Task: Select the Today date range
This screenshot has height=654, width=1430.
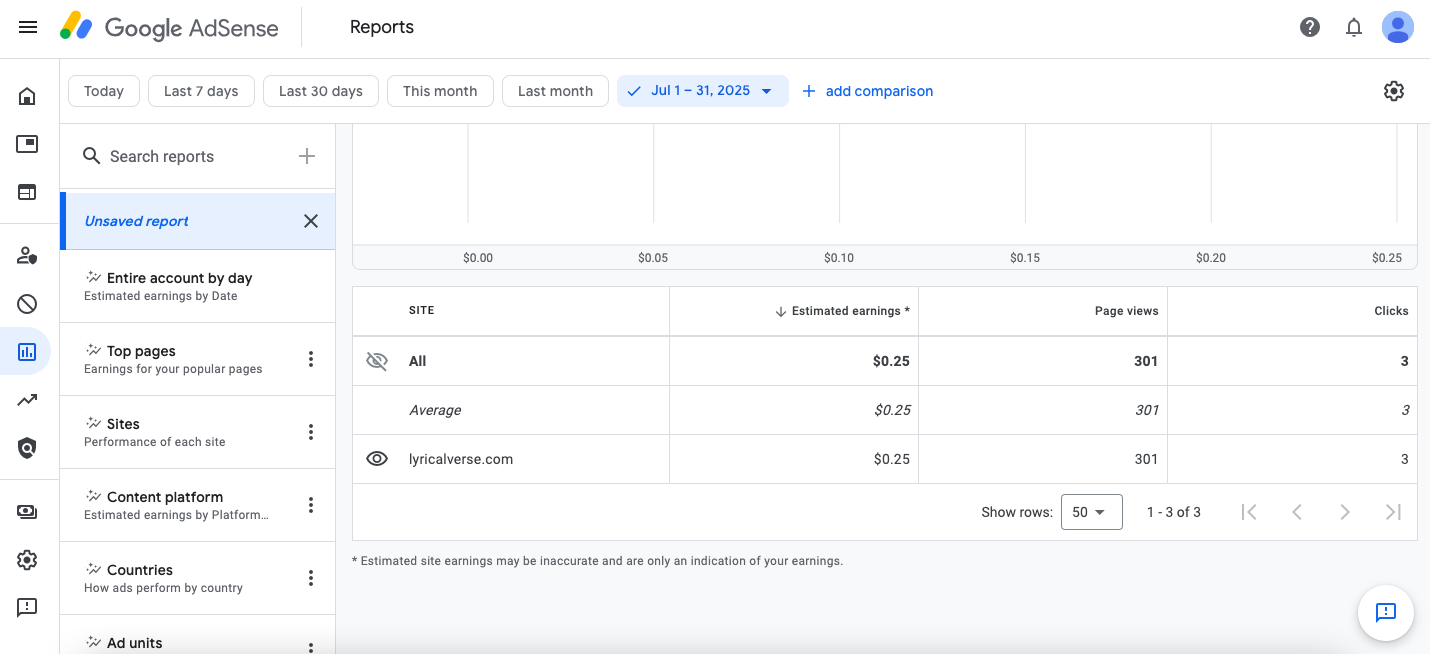Action: 104,91
